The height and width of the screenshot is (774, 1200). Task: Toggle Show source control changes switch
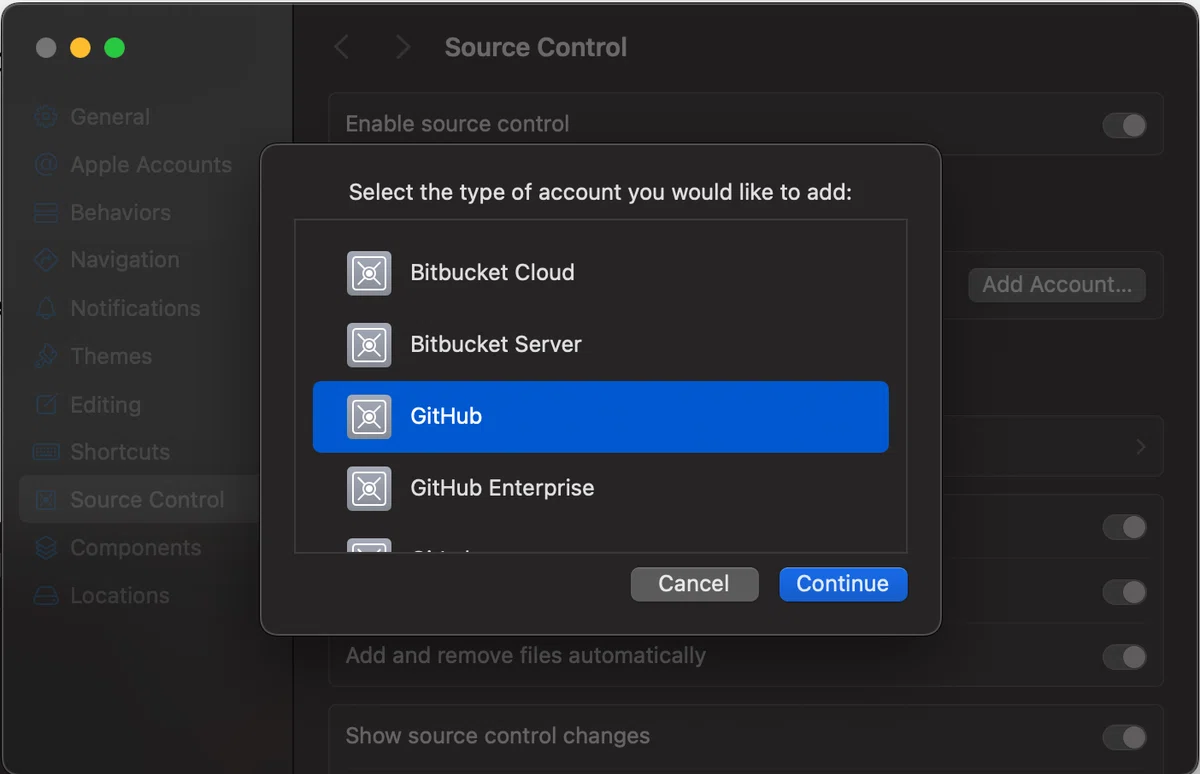tap(1124, 737)
